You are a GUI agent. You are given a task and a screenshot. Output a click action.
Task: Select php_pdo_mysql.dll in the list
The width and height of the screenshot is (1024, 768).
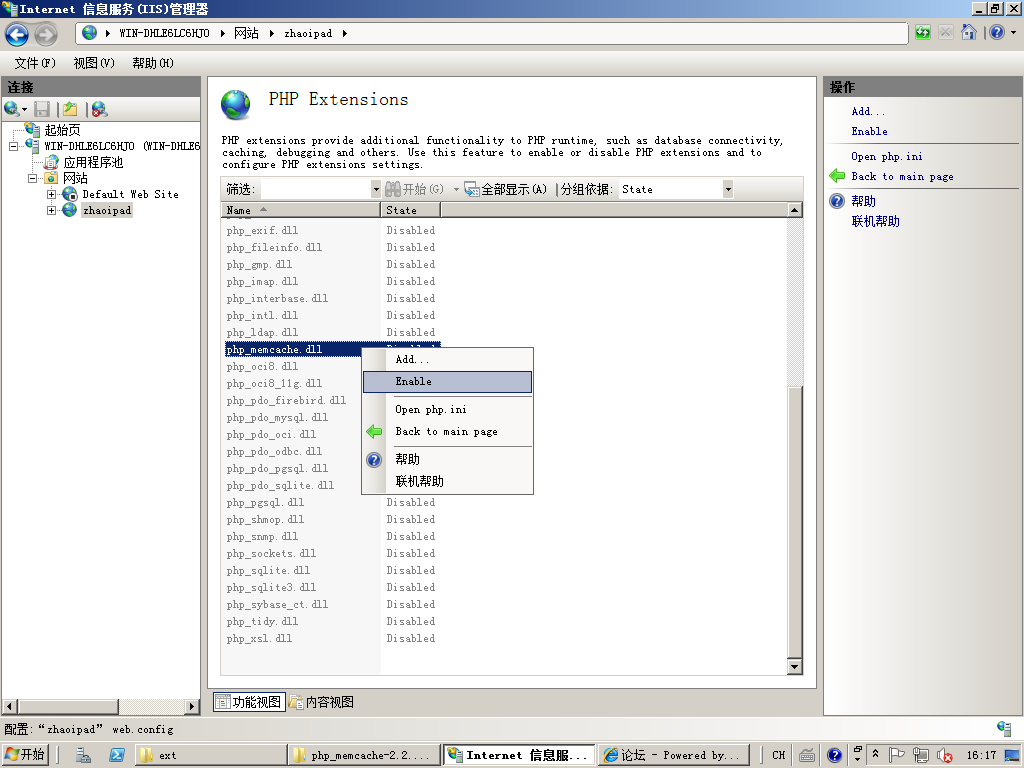tap(278, 417)
